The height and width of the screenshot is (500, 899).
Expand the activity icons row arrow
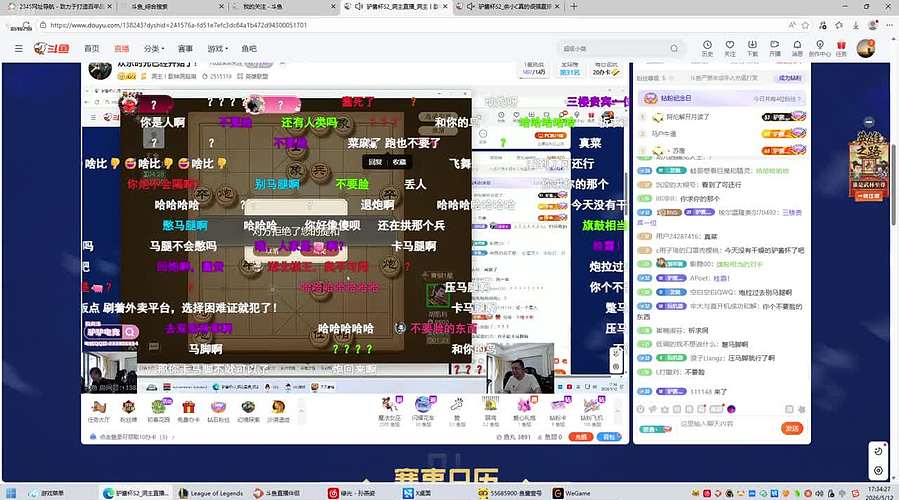(x=302, y=411)
